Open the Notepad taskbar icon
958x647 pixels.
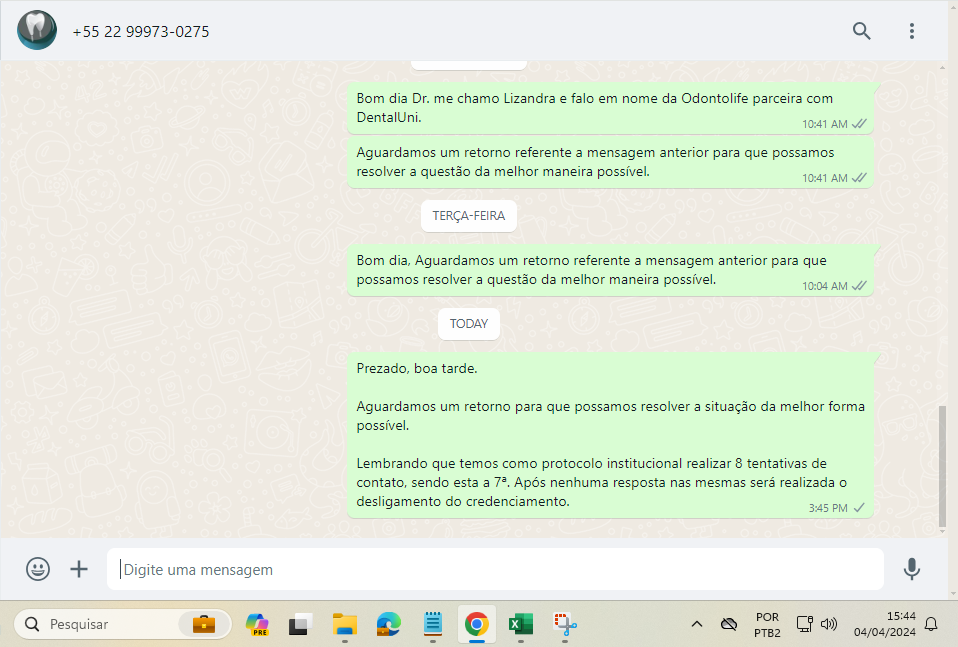click(x=433, y=624)
